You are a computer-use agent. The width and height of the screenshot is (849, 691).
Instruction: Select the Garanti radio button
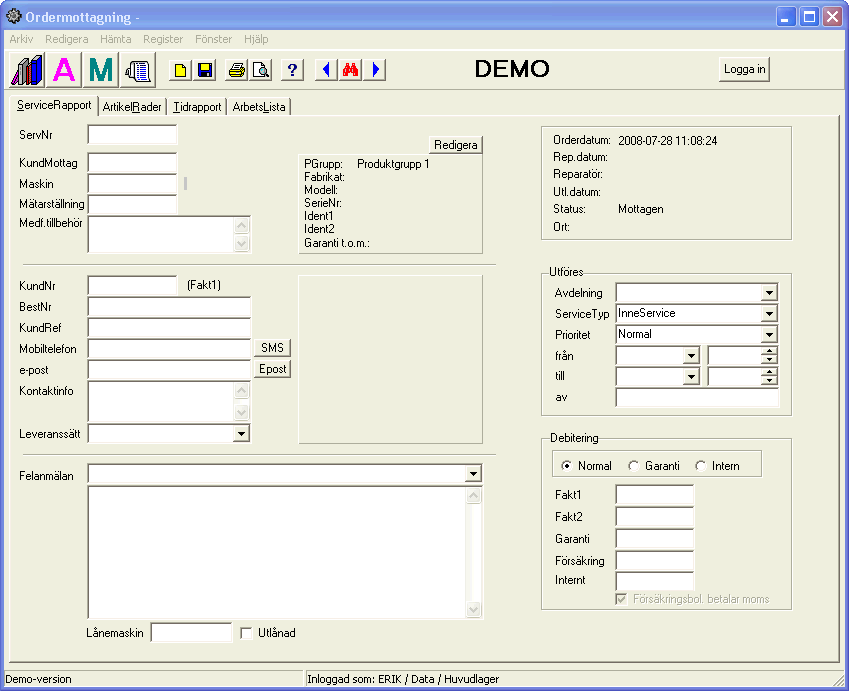tap(634, 466)
